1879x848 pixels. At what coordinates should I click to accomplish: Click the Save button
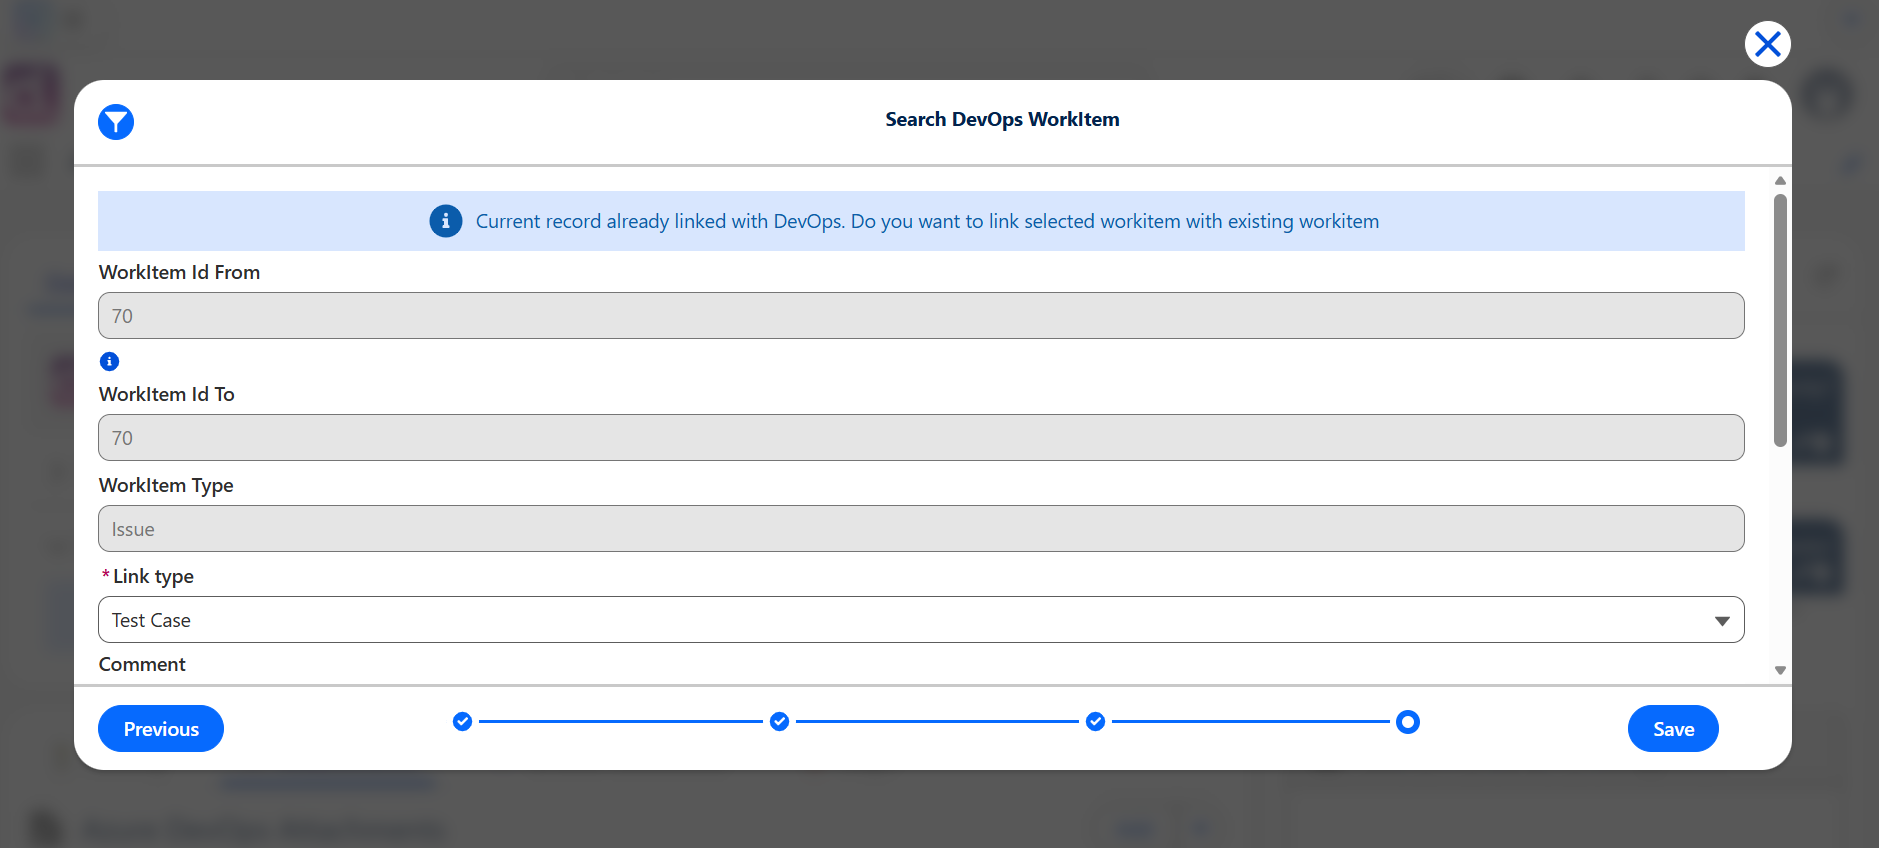(x=1673, y=729)
